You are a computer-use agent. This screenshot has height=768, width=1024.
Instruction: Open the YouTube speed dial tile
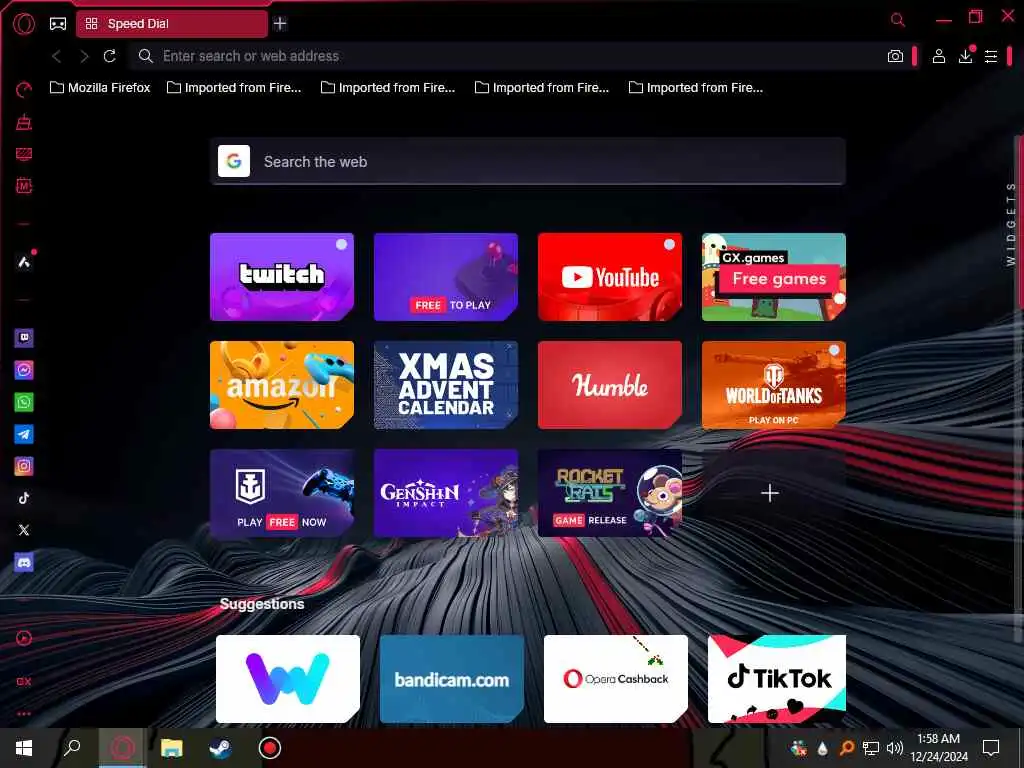(609, 277)
